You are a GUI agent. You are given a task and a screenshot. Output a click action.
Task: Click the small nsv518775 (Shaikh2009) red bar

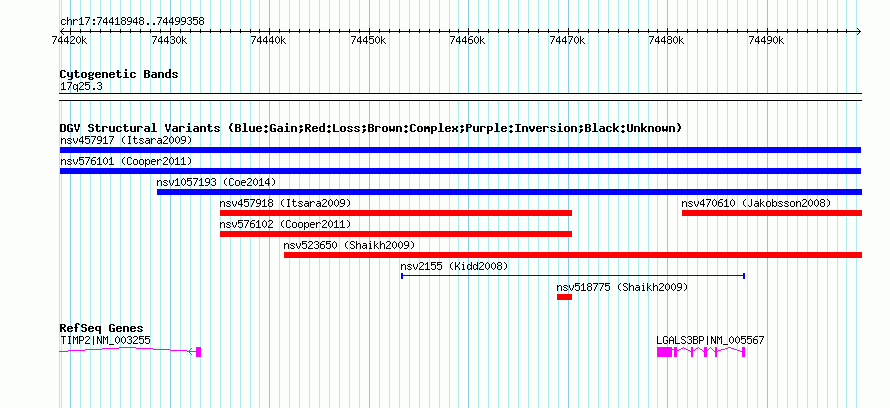564,297
